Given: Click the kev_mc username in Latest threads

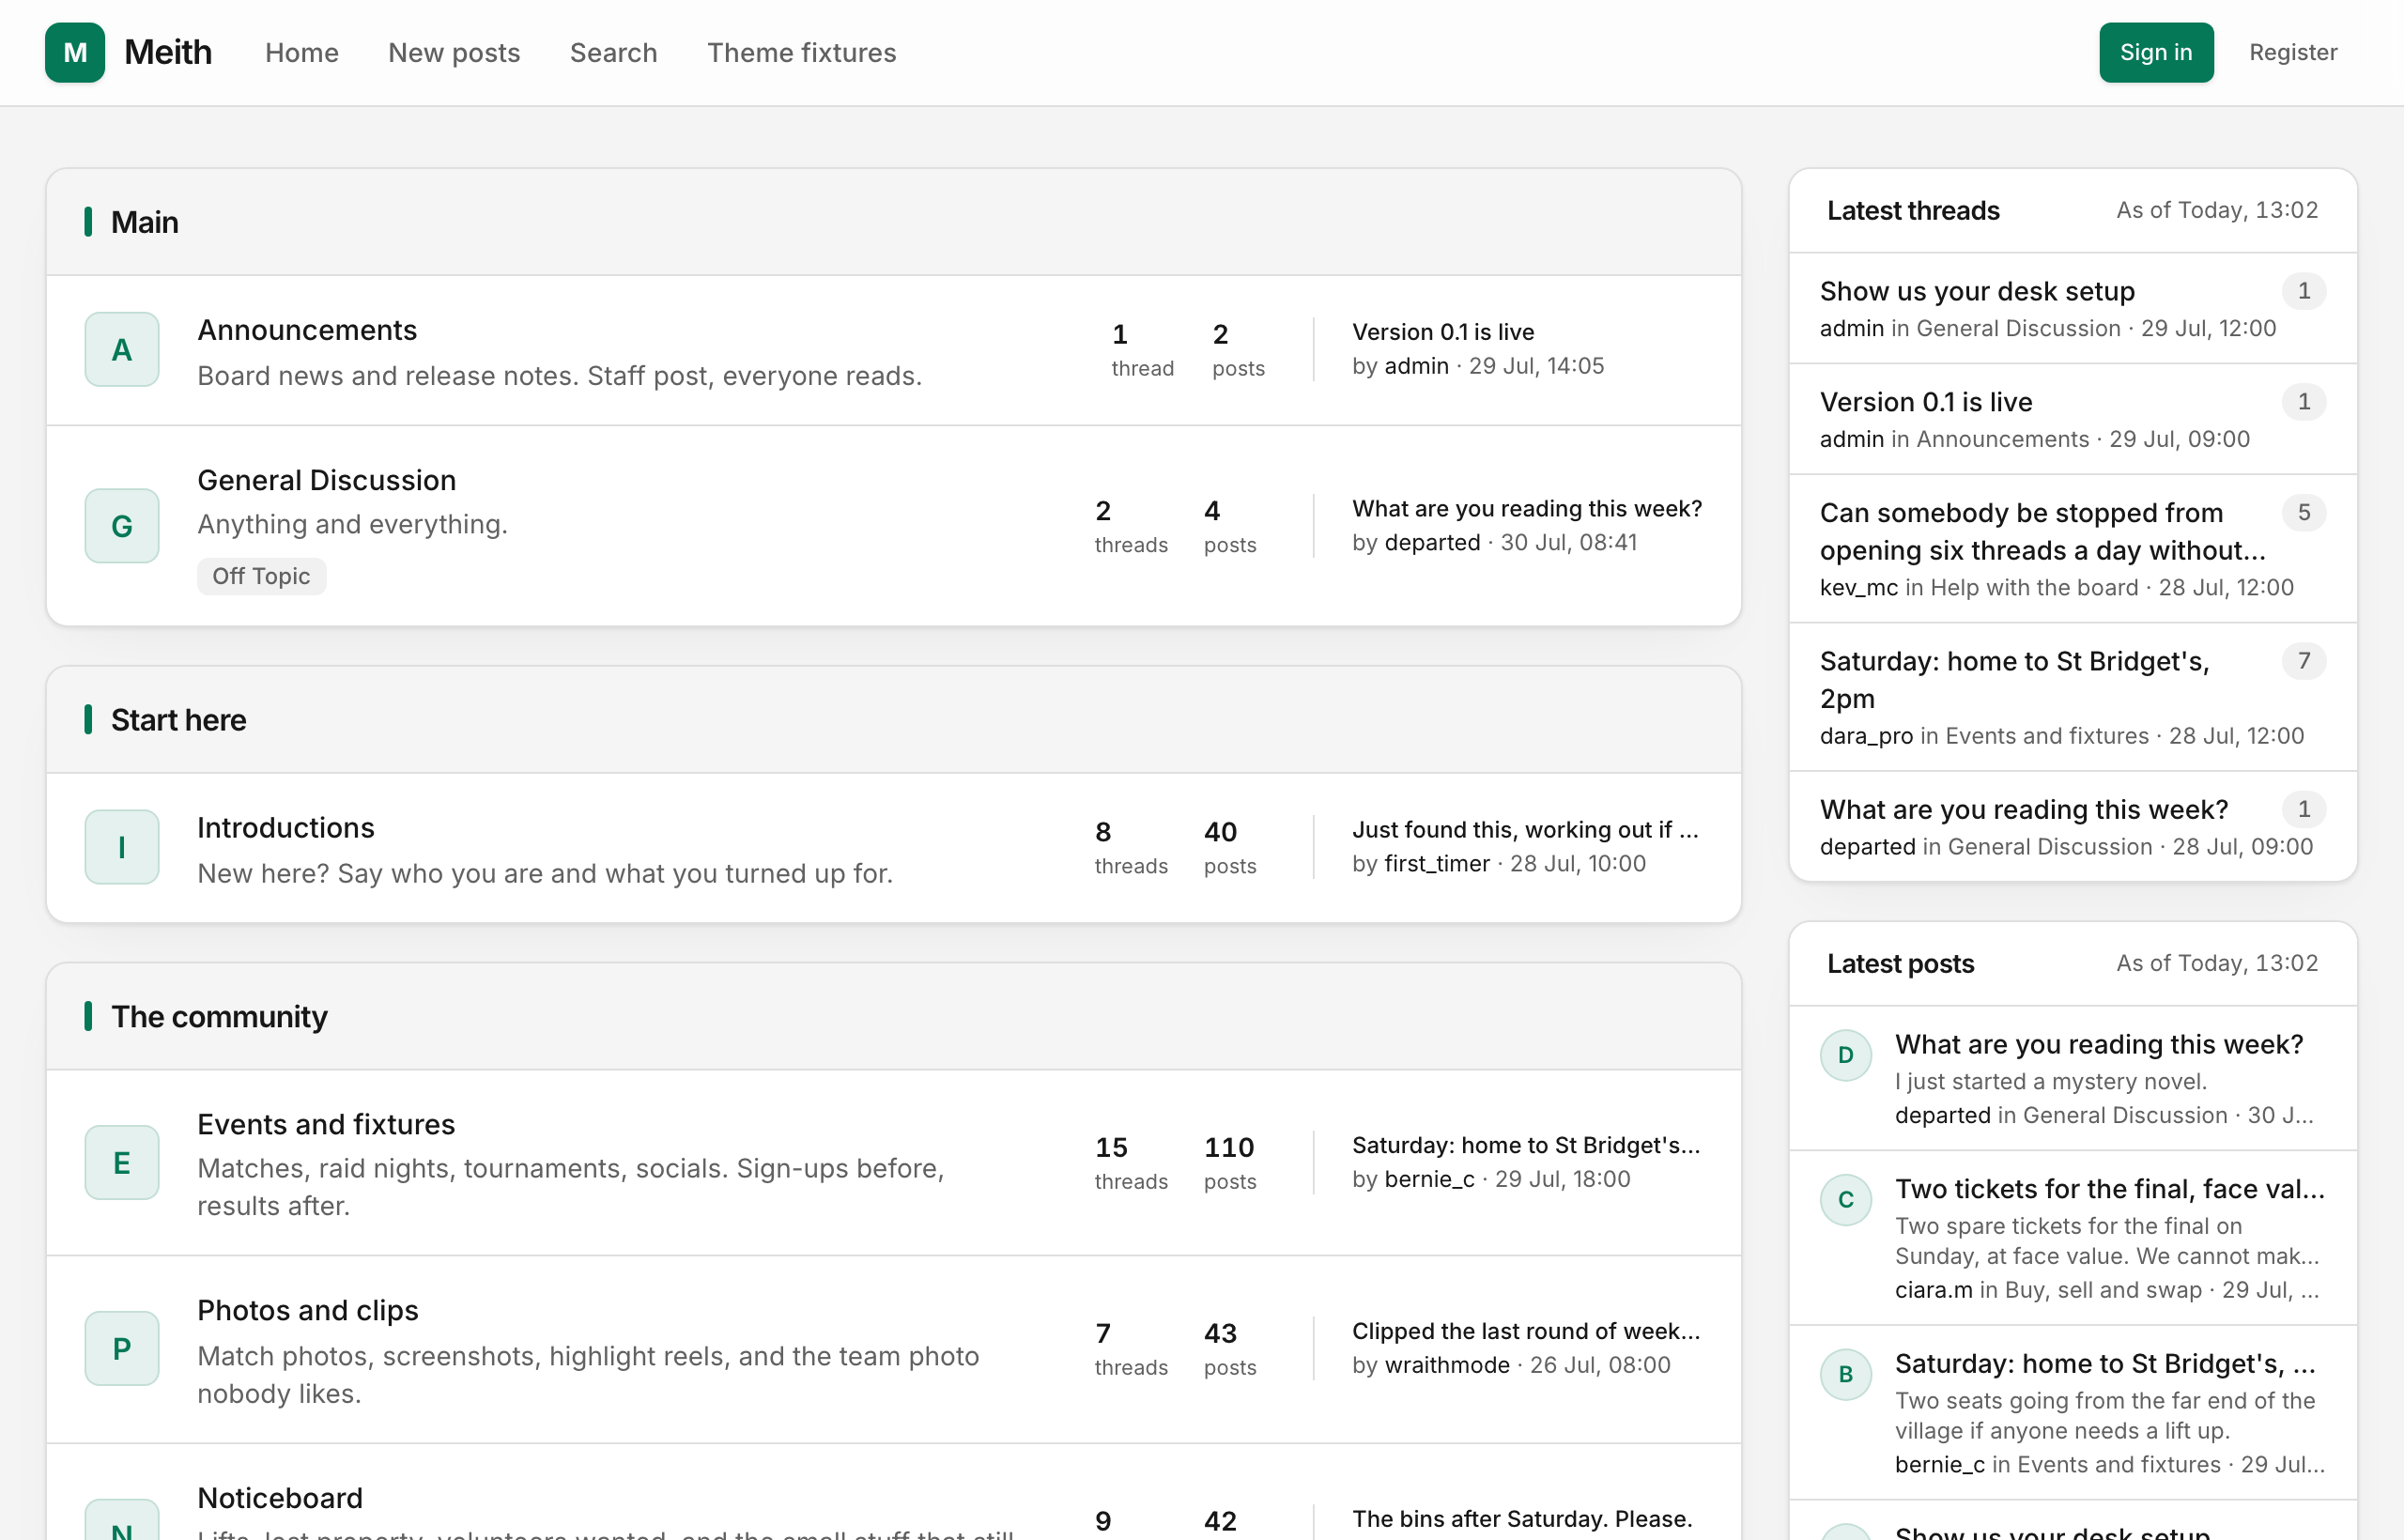Looking at the screenshot, I should 1859,588.
